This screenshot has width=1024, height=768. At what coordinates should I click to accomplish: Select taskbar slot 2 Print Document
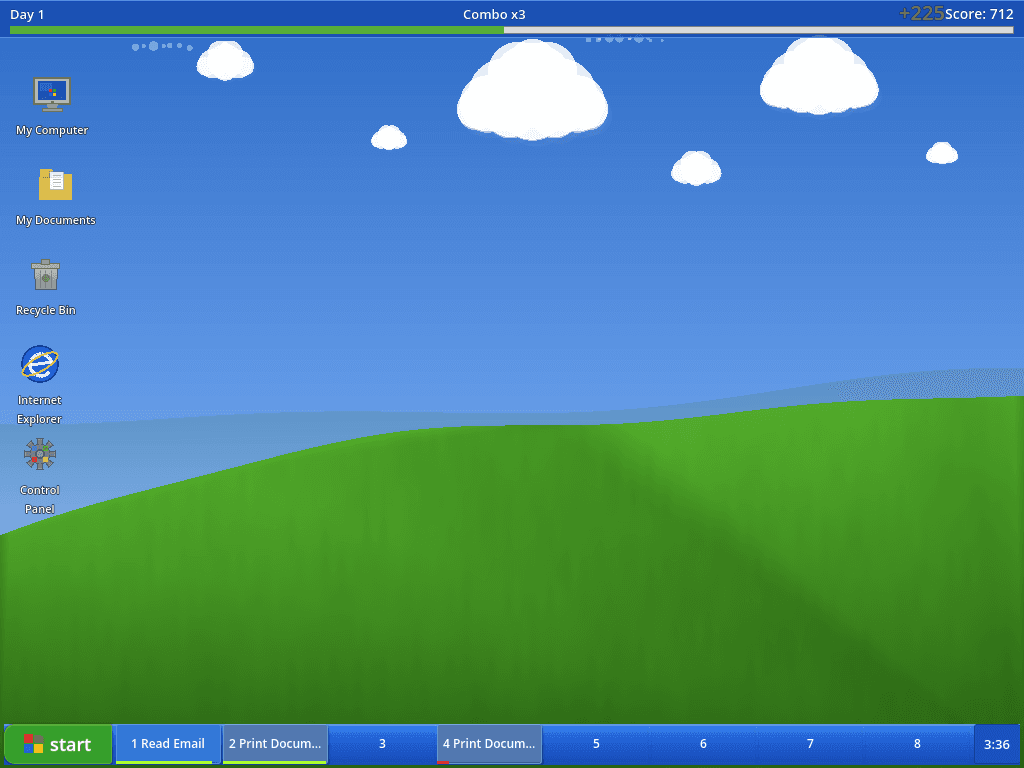pos(275,744)
